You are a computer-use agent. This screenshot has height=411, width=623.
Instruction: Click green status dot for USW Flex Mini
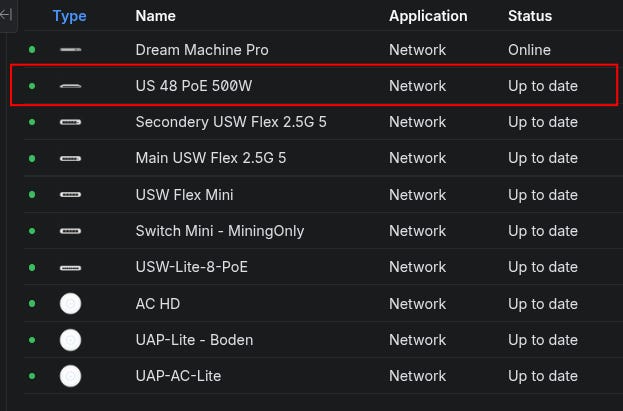(32, 194)
